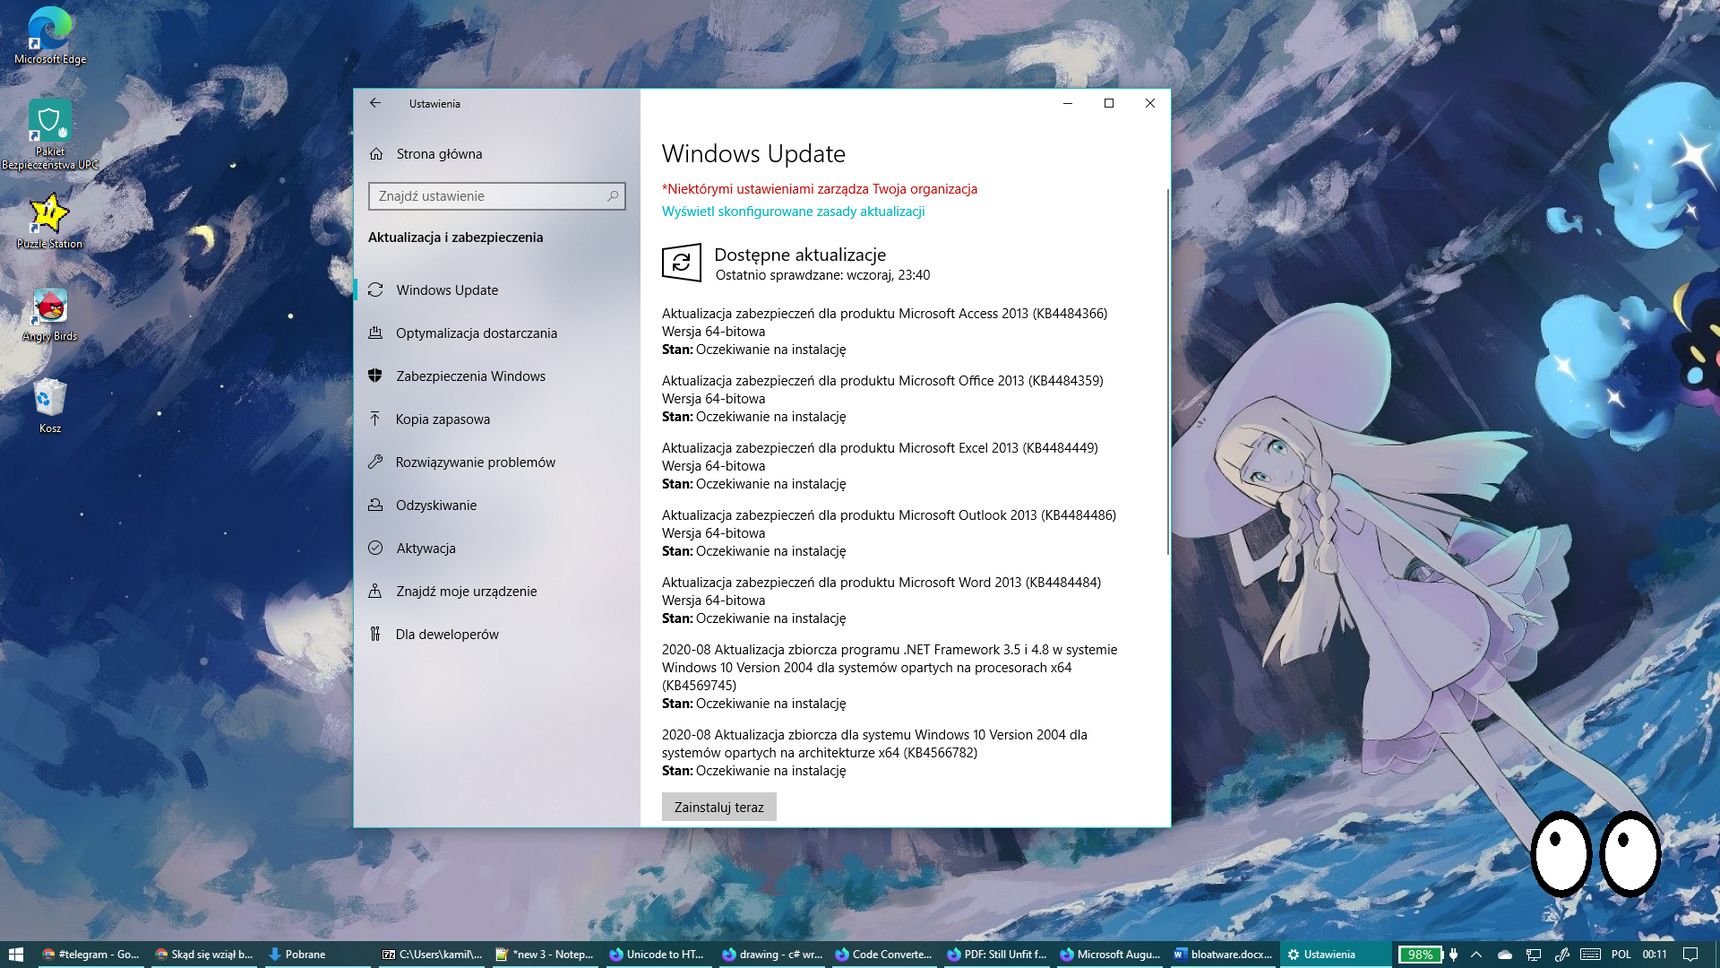
Task: Click the Zainstaluj teraz button
Action: tap(719, 807)
